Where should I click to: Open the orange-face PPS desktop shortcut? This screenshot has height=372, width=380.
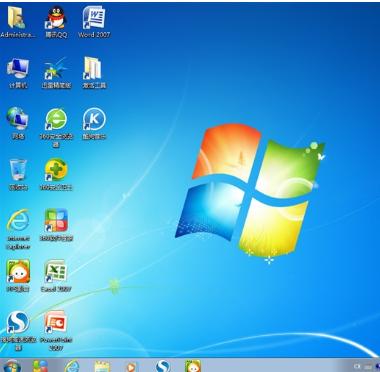point(18,276)
